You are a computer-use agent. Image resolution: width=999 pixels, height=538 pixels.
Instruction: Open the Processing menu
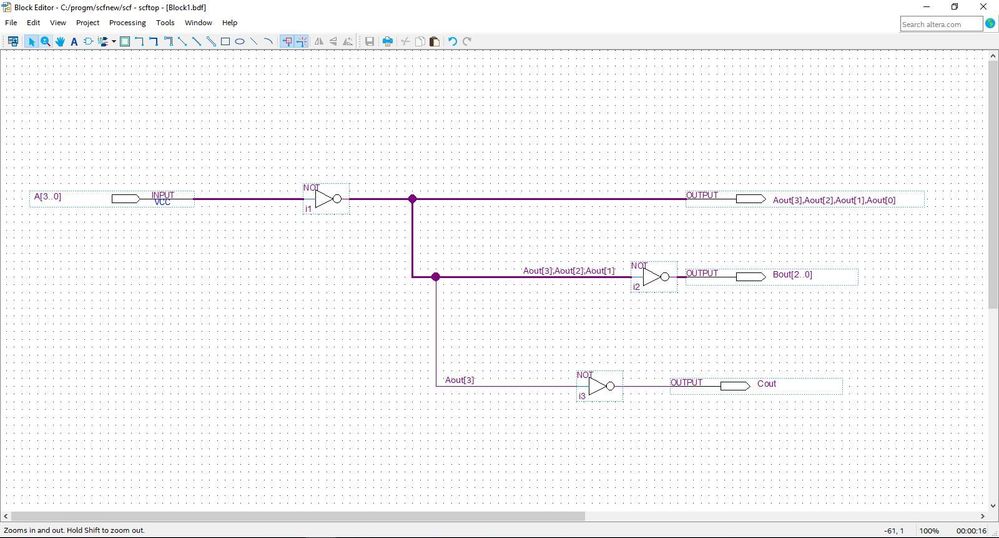[x=127, y=22]
